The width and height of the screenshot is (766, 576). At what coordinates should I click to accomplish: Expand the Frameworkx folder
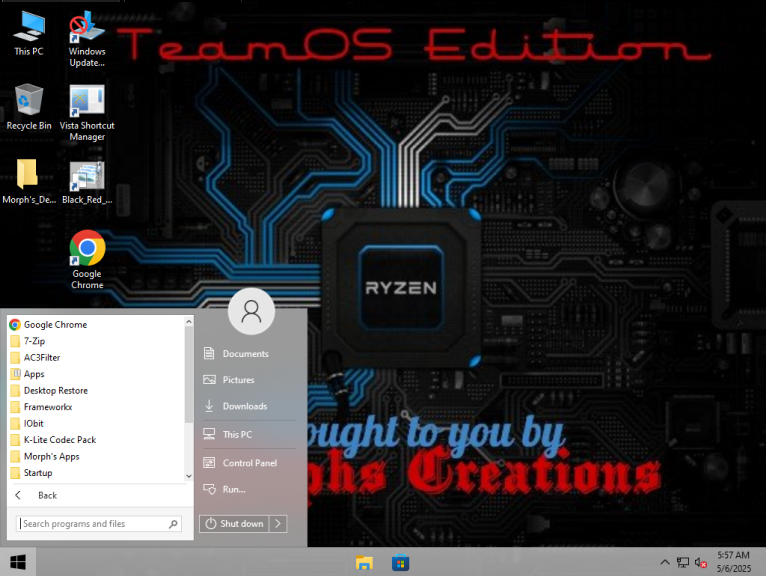click(x=97, y=407)
